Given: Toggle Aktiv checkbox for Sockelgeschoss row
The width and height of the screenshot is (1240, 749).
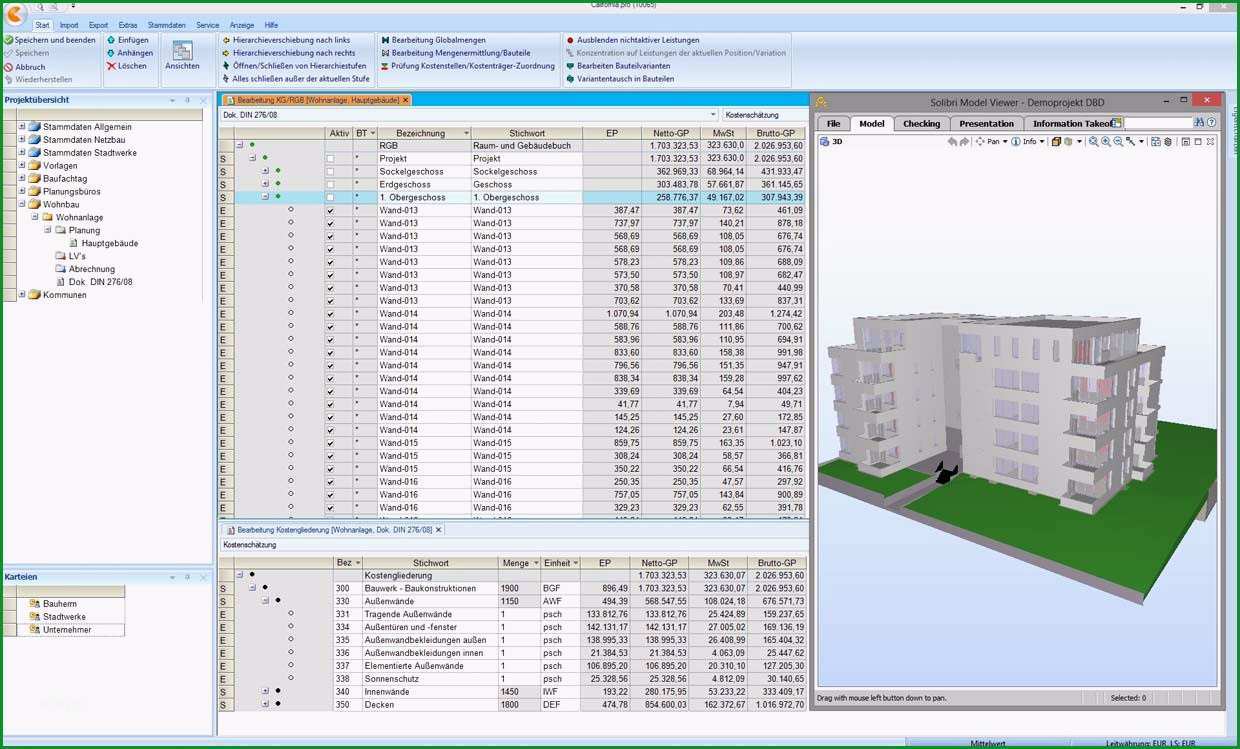Looking at the screenshot, I should tap(330, 172).
